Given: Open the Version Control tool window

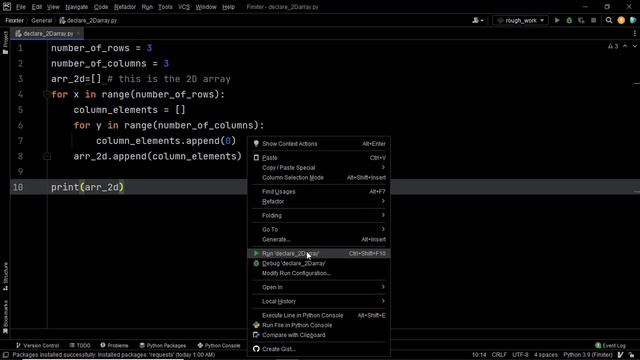Looking at the screenshot, I should [38, 345].
